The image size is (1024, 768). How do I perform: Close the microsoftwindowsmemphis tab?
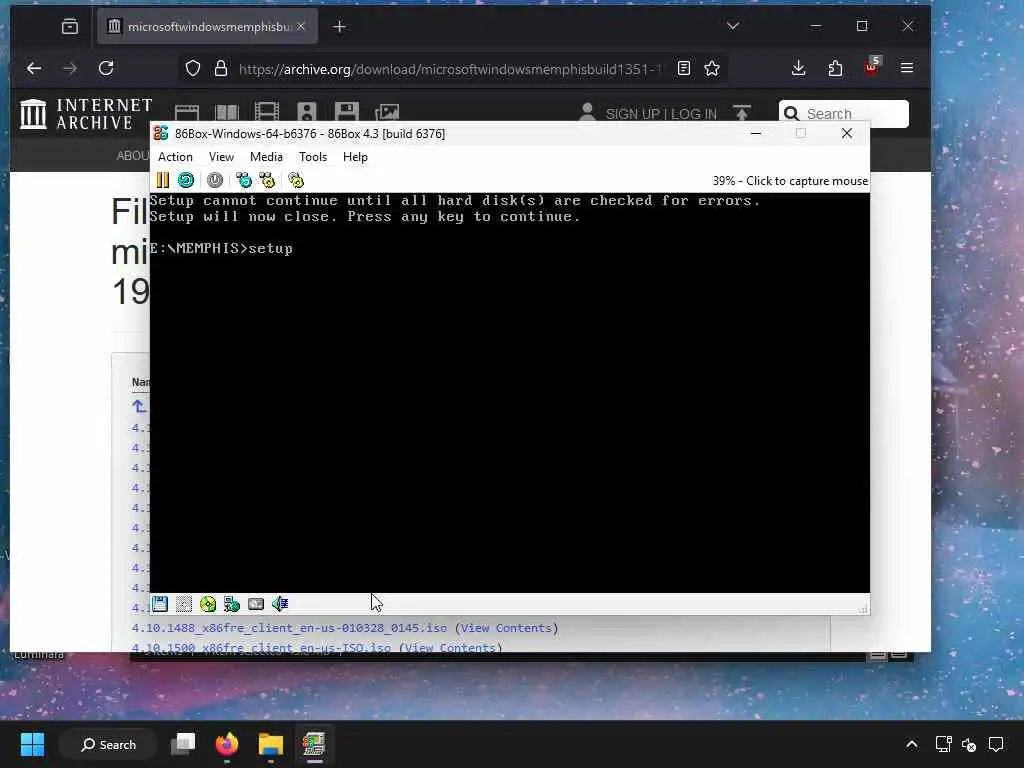pos(301,26)
